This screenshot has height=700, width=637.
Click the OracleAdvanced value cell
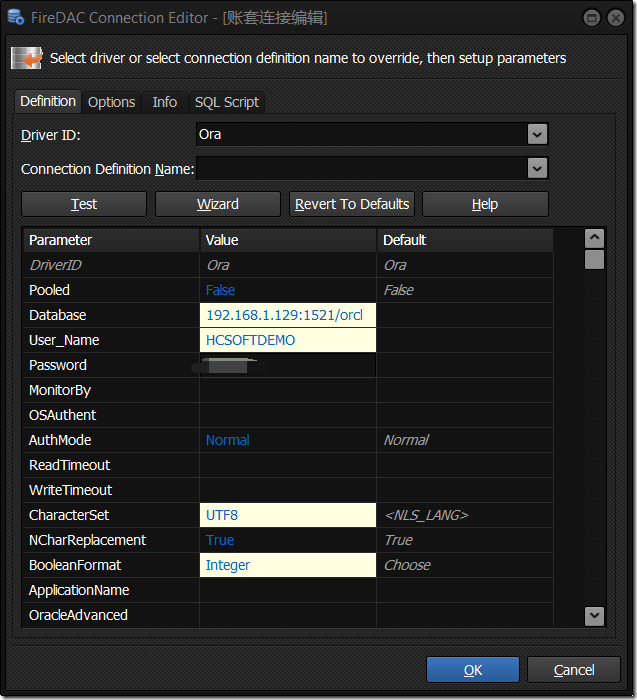pyautogui.click(x=288, y=615)
